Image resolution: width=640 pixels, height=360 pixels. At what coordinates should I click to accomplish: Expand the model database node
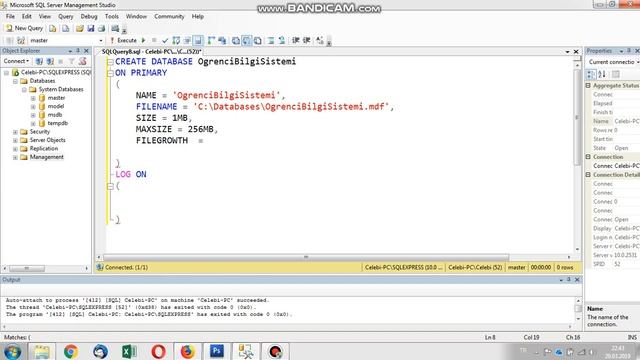tap(33, 106)
